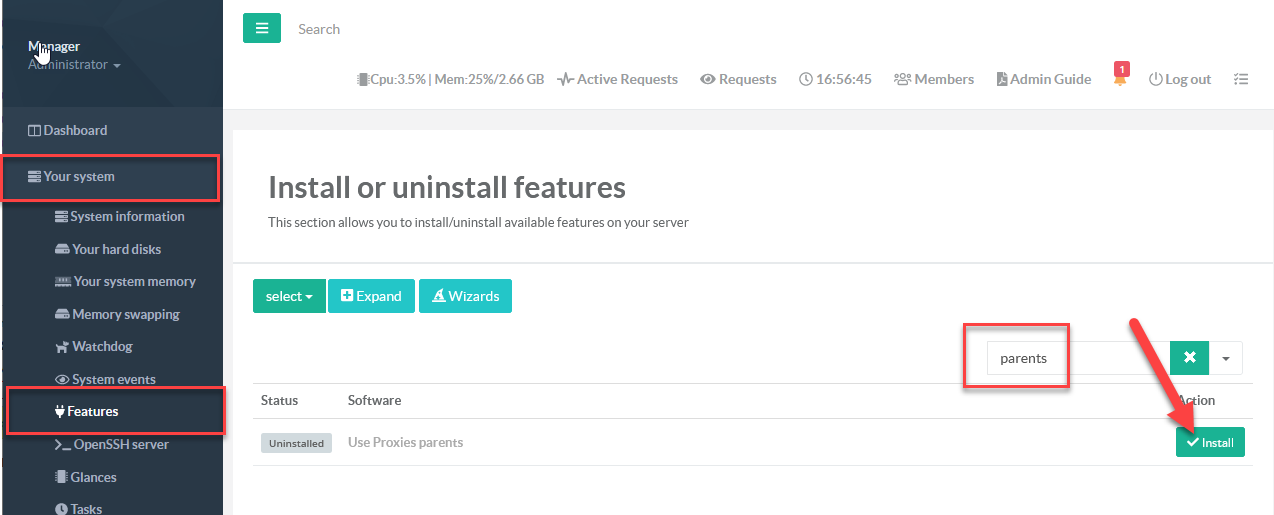Open the Dashboard menu item
The height and width of the screenshot is (515, 1274).
[x=75, y=130]
